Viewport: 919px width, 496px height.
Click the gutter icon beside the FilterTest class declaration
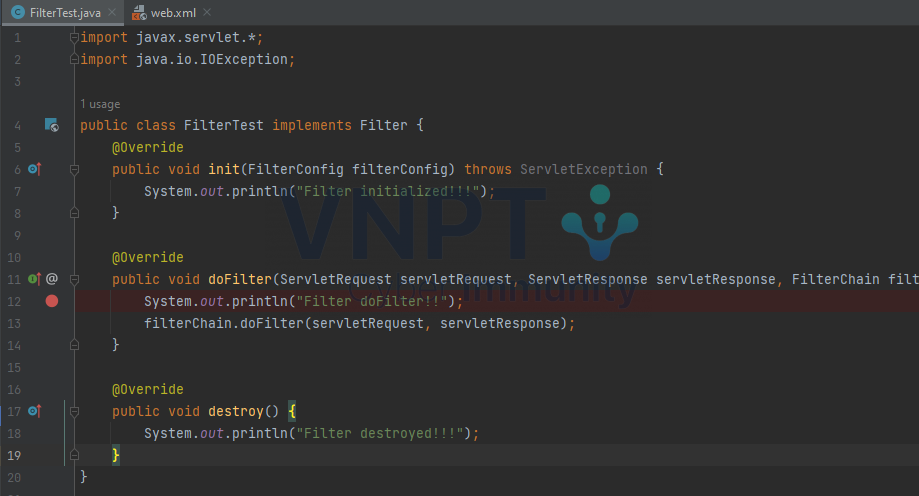51,126
